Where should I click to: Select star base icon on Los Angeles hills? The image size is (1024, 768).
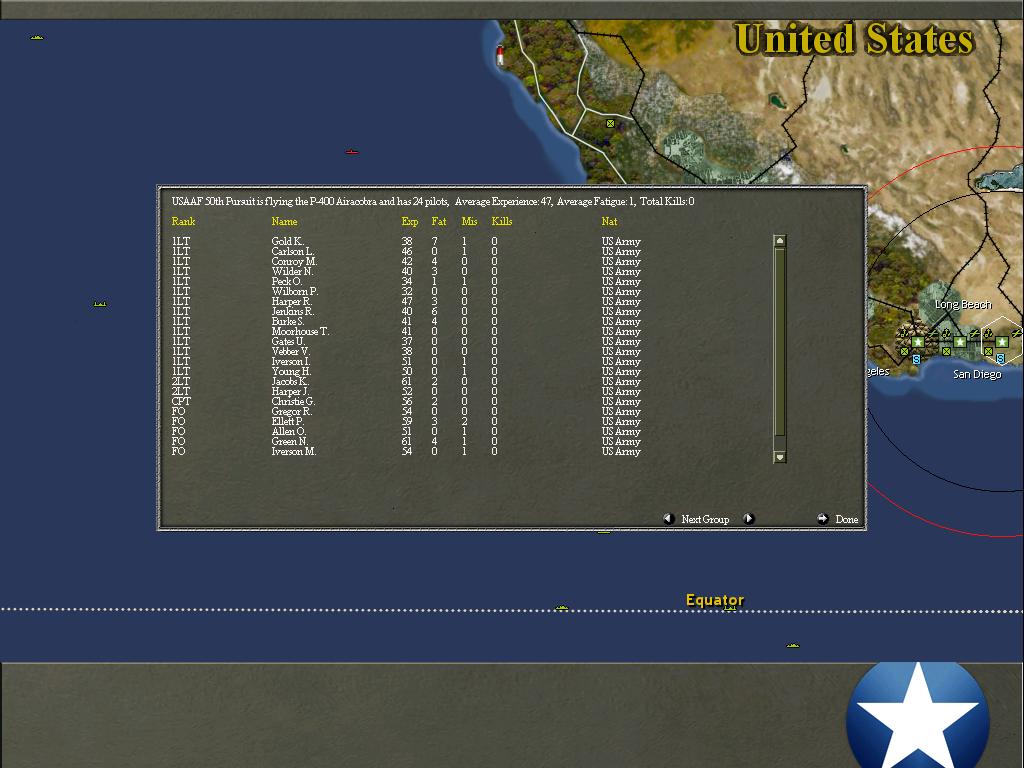pos(918,342)
